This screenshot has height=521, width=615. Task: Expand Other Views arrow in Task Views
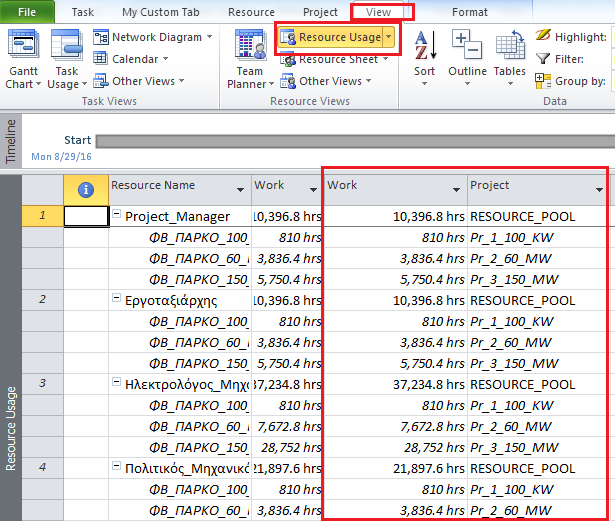(182, 81)
